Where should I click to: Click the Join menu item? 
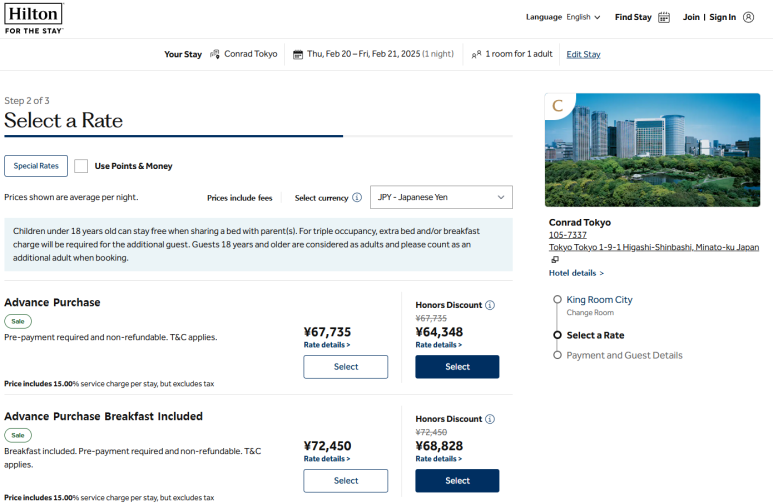click(691, 17)
